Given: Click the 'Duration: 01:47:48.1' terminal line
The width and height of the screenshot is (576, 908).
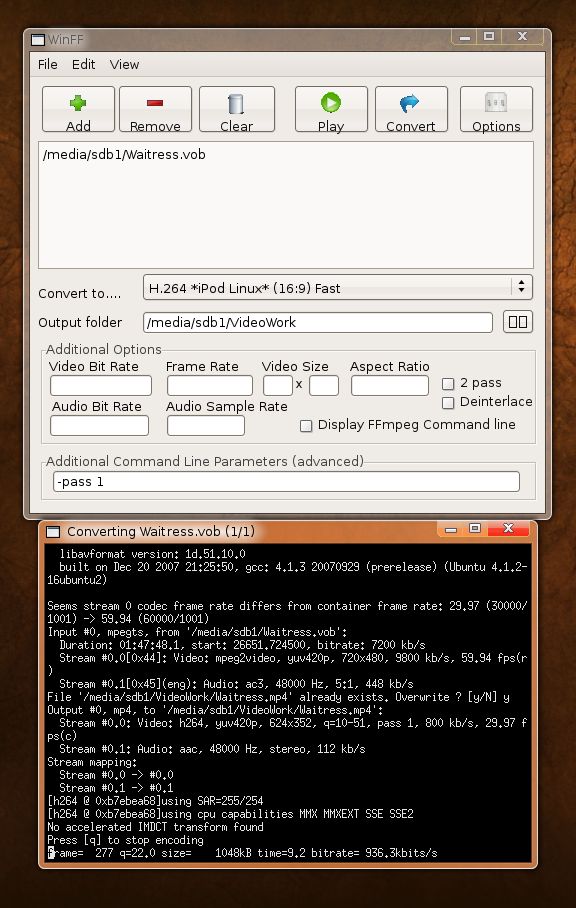Looking at the screenshot, I should [242, 645].
